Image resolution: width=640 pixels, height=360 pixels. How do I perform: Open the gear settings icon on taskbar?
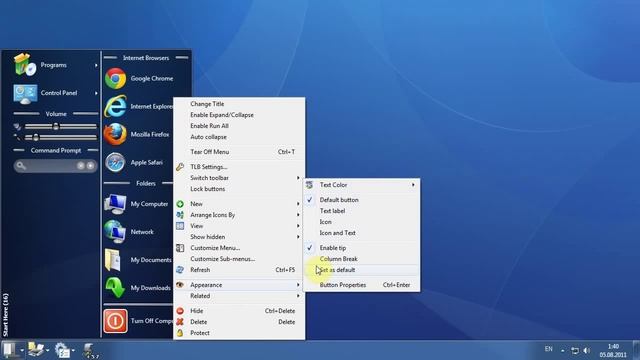point(62,350)
